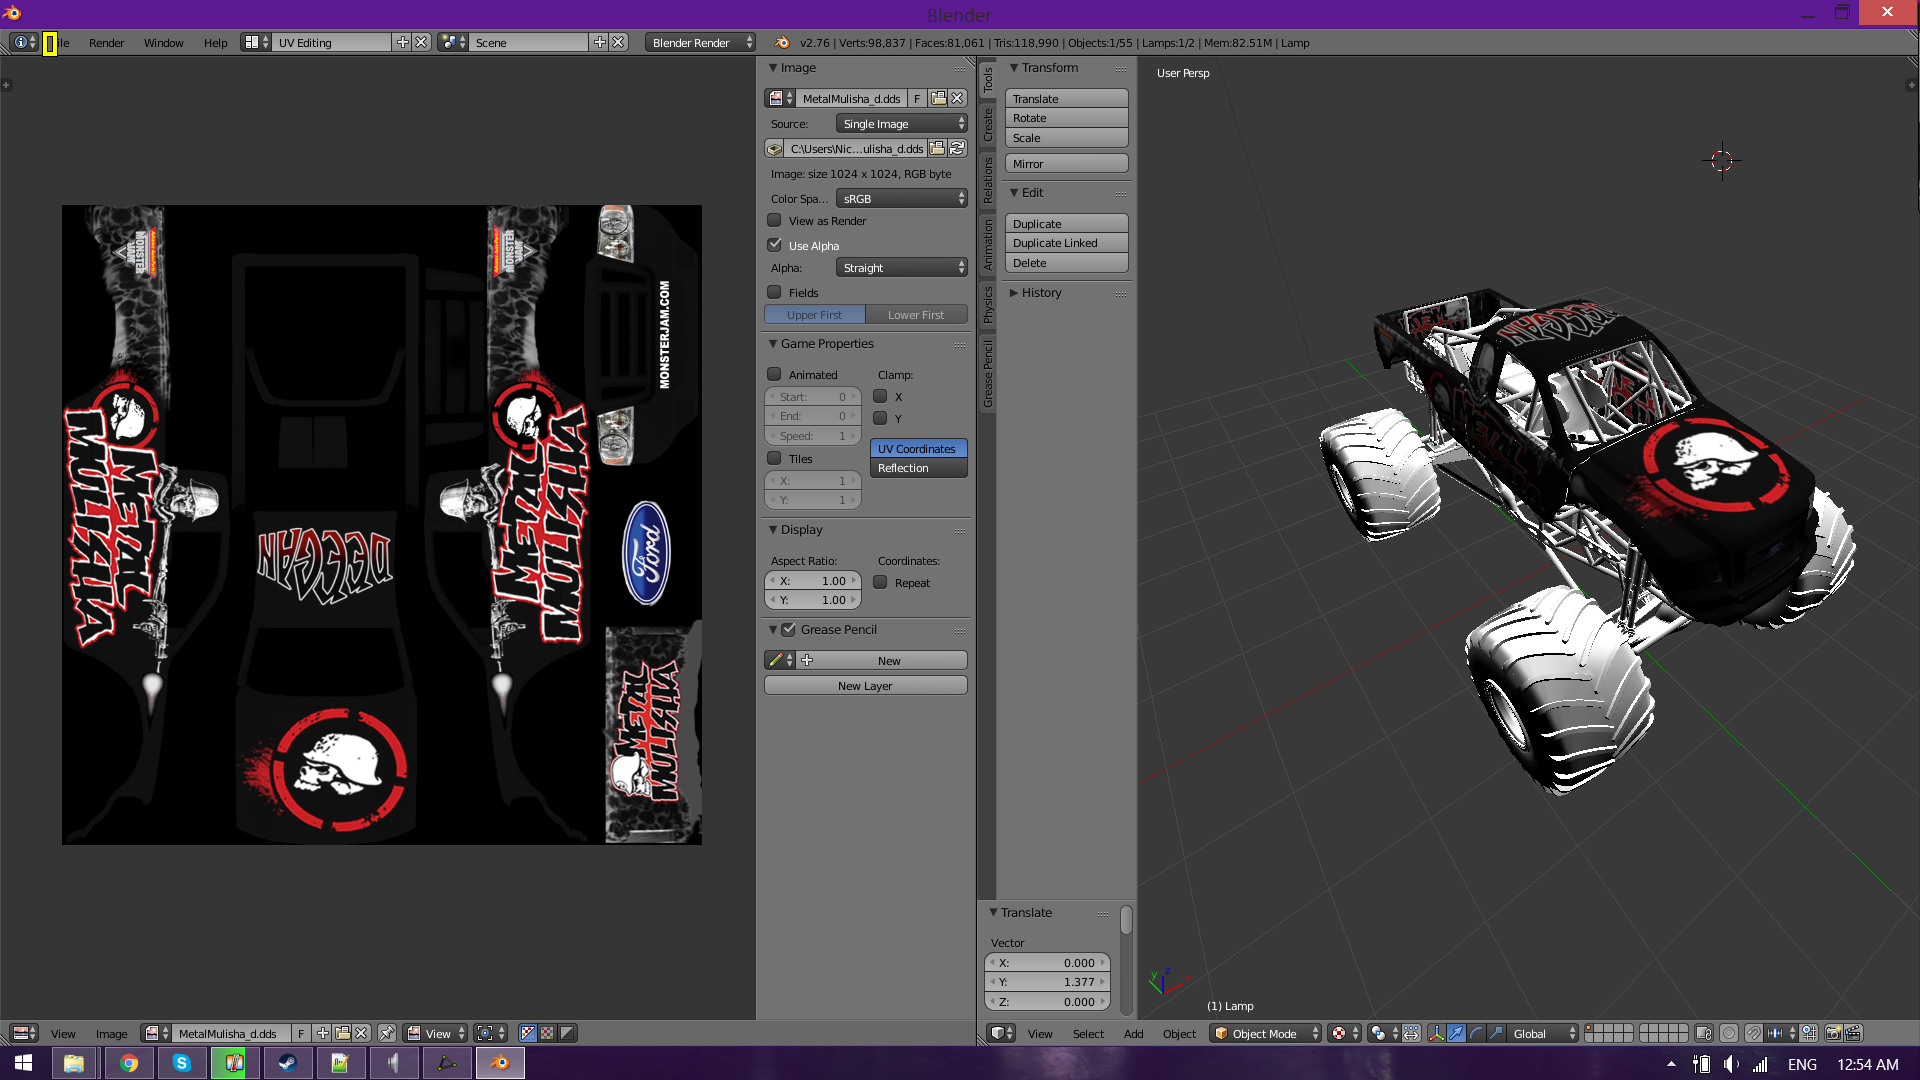Click the New Layer button

point(865,685)
